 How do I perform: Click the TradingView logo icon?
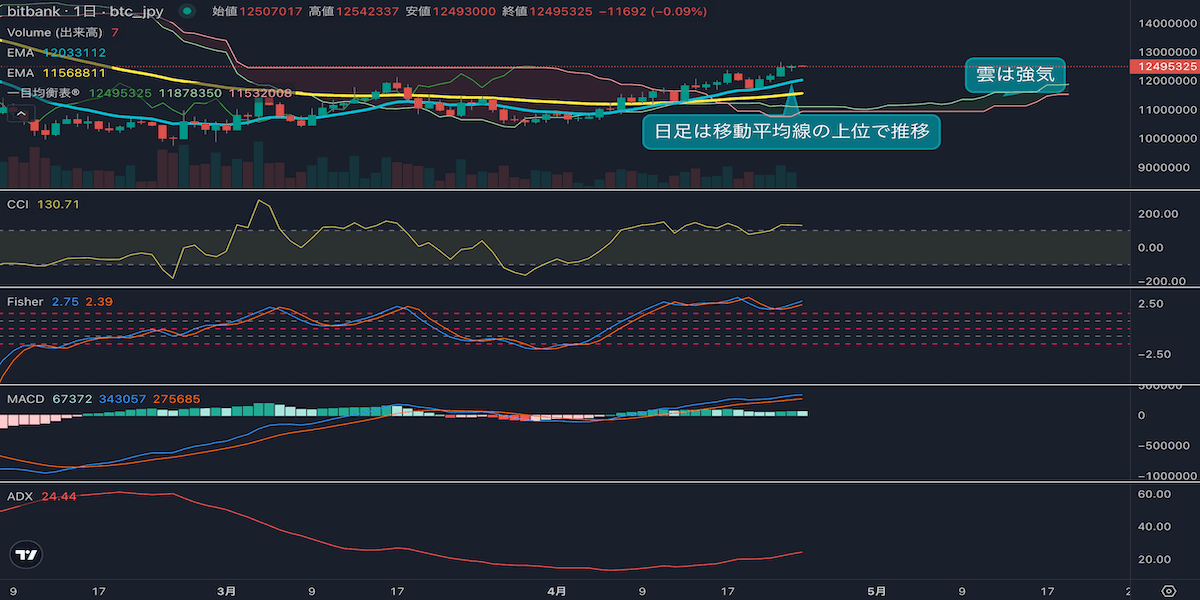click(27, 555)
